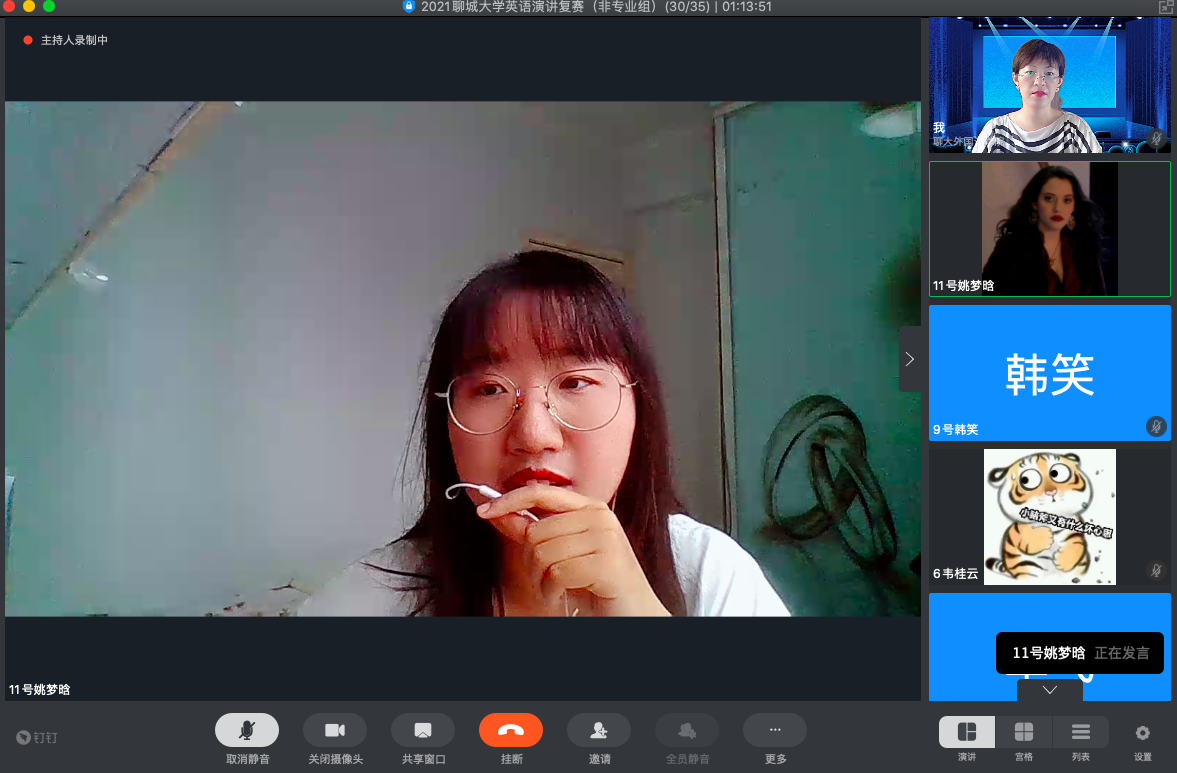The width and height of the screenshot is (1177, 773).
Task: Click the 全员静音 mute all button
Action: click(x=687, y=731)
